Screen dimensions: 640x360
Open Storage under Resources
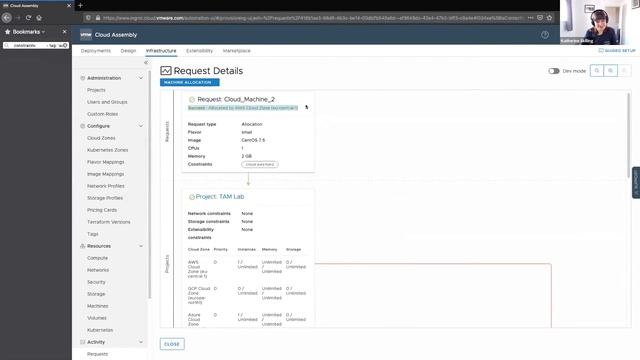pos(96,294)
